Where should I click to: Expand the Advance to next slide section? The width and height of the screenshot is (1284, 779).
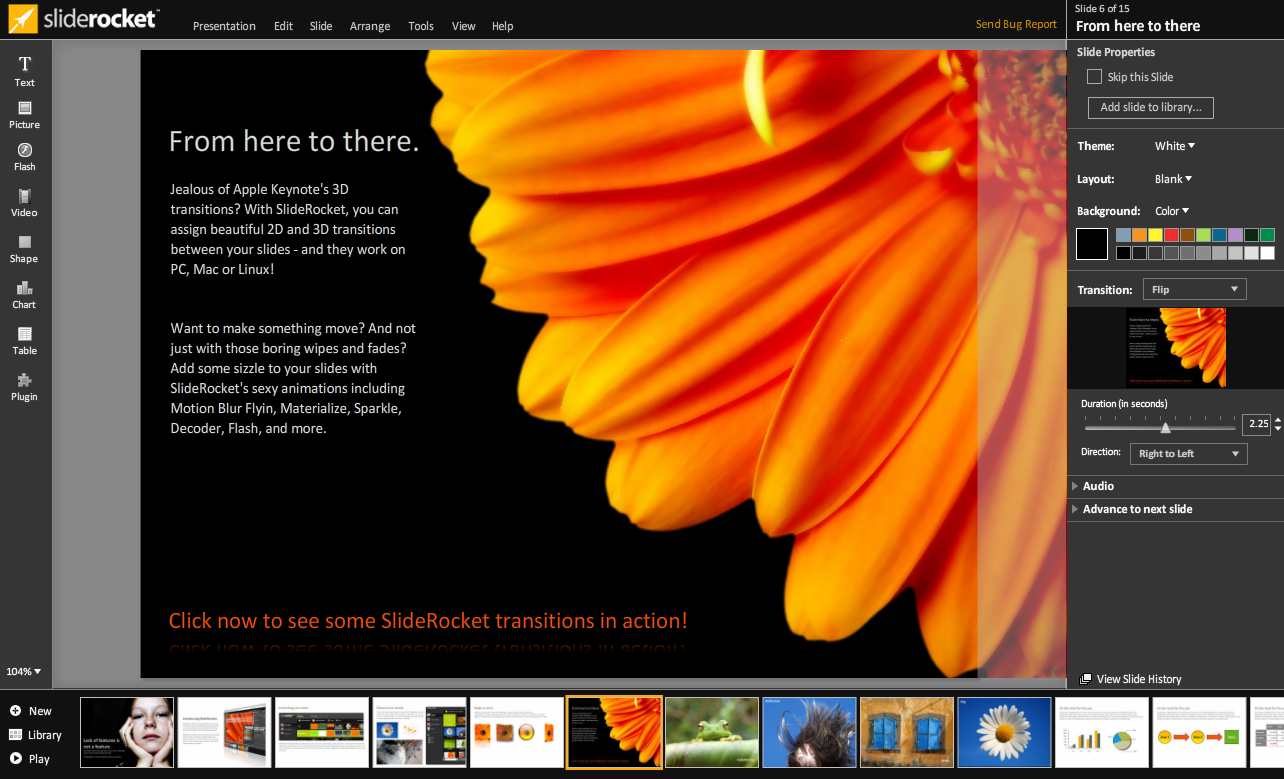(1136, 509)
